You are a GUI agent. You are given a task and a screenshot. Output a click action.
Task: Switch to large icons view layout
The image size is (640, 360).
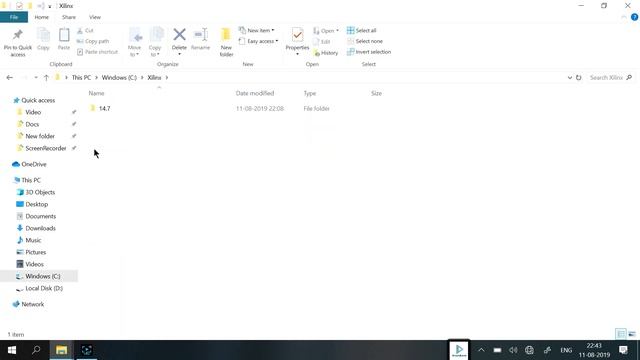632,334
